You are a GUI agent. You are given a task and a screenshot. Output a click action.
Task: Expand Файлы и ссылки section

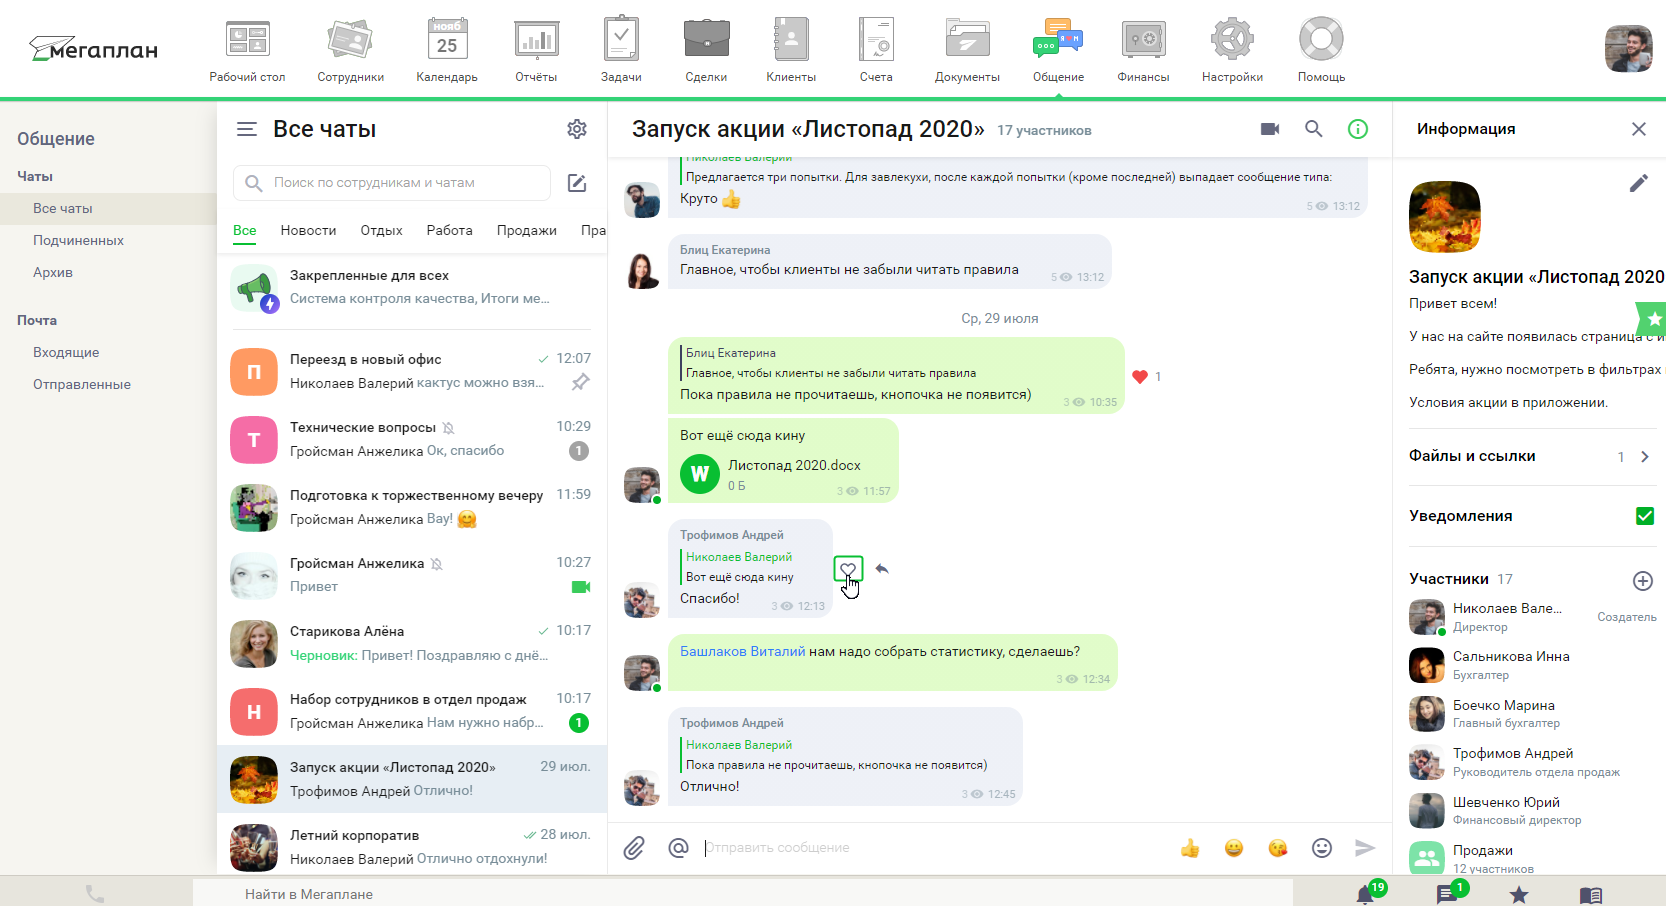(x=1532, y=456)
